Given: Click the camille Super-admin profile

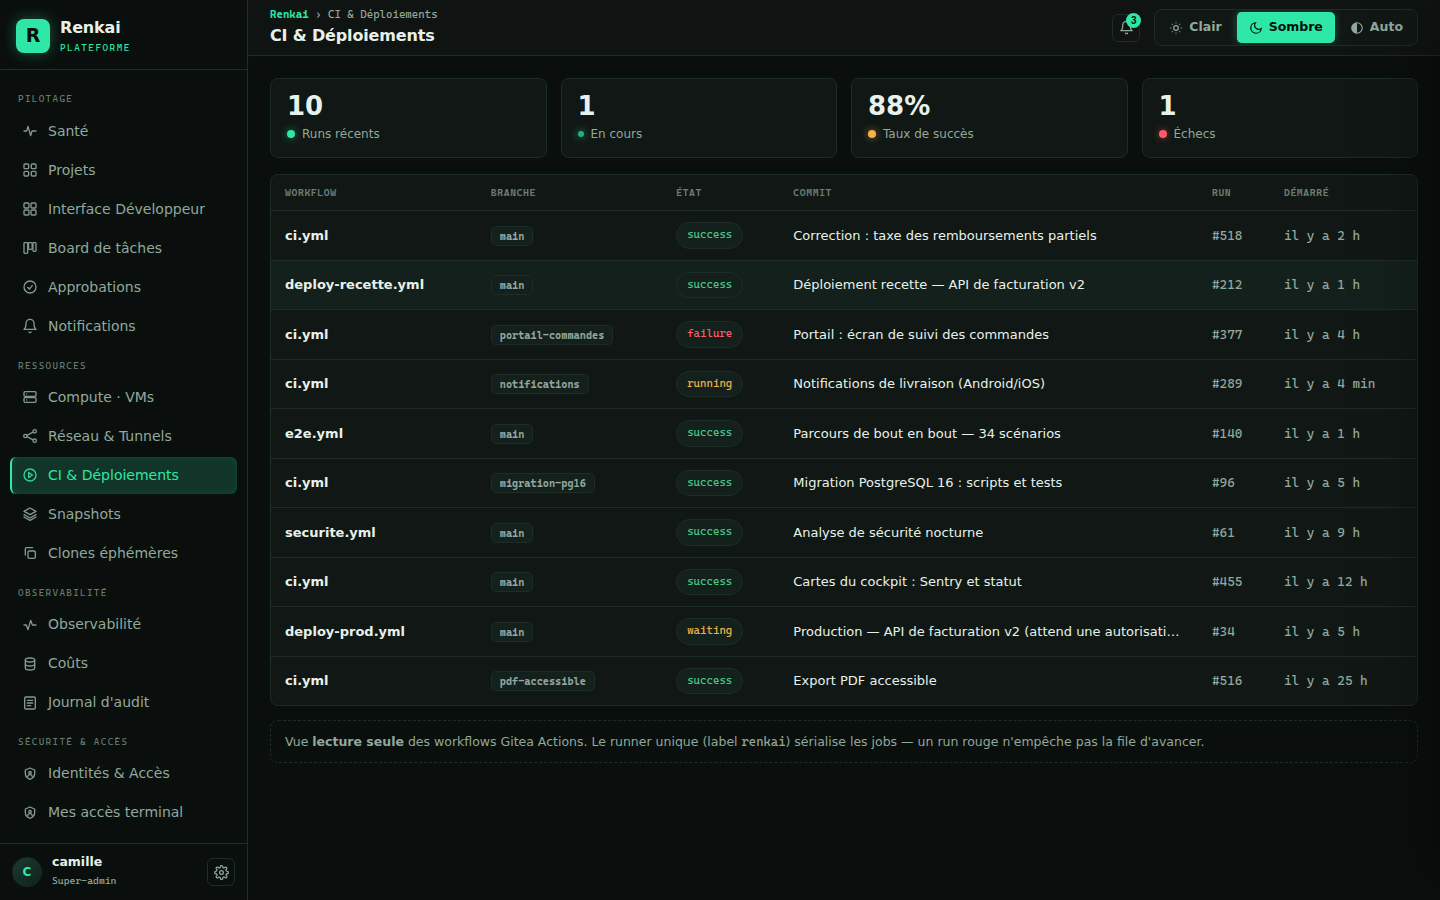Looking at the screenshot, I should 84,871.
